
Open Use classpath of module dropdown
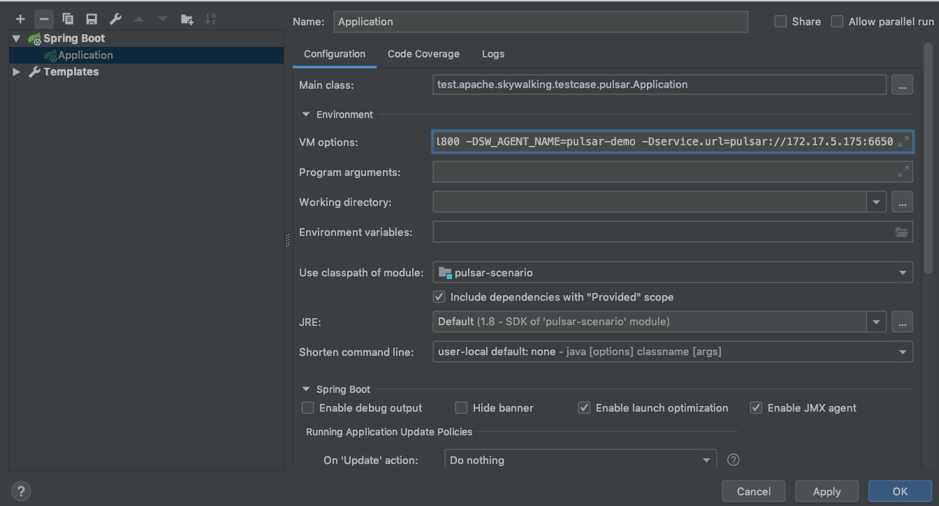point(902,272)
